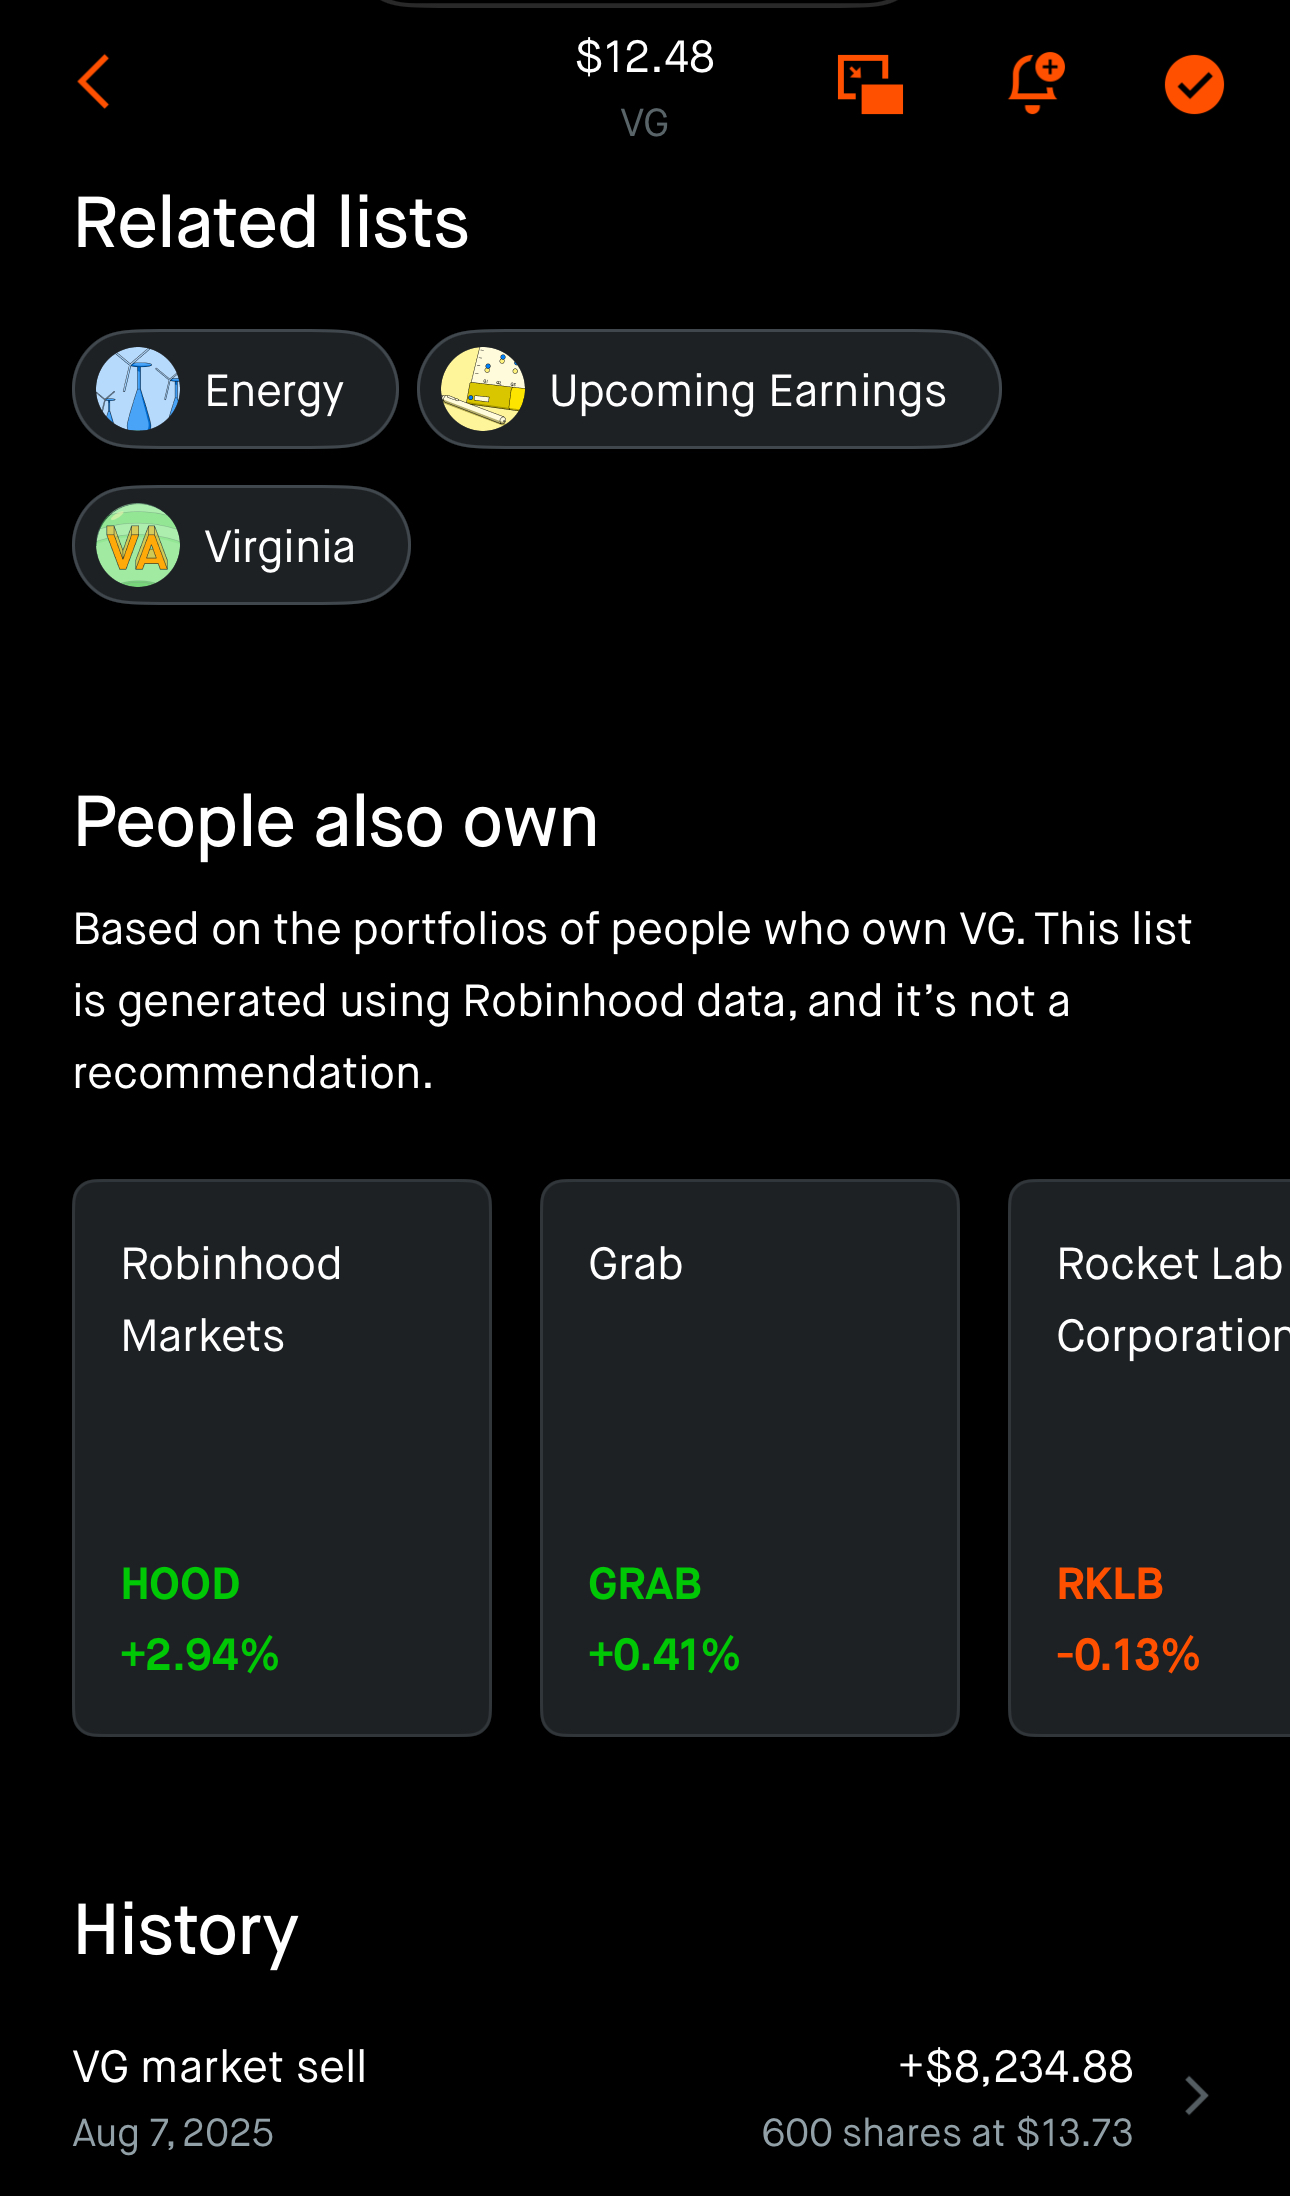Screen dimensions: 1290x2196
Task: Tap the GRAB ticker symbol
Action: coord(645,1584)
